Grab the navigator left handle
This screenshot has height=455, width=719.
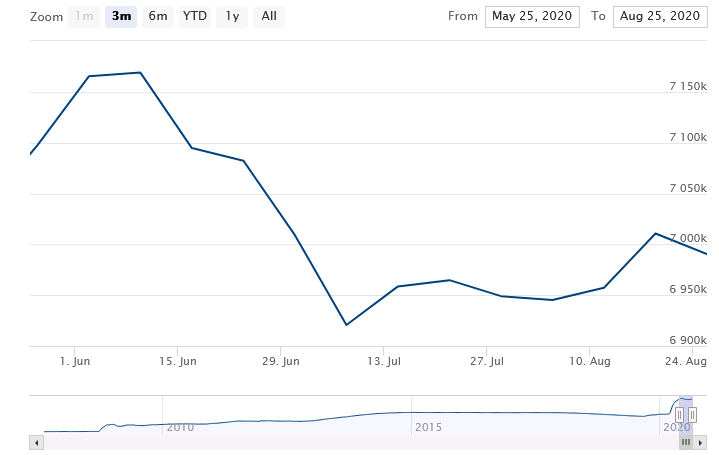[x=679, y=415]
